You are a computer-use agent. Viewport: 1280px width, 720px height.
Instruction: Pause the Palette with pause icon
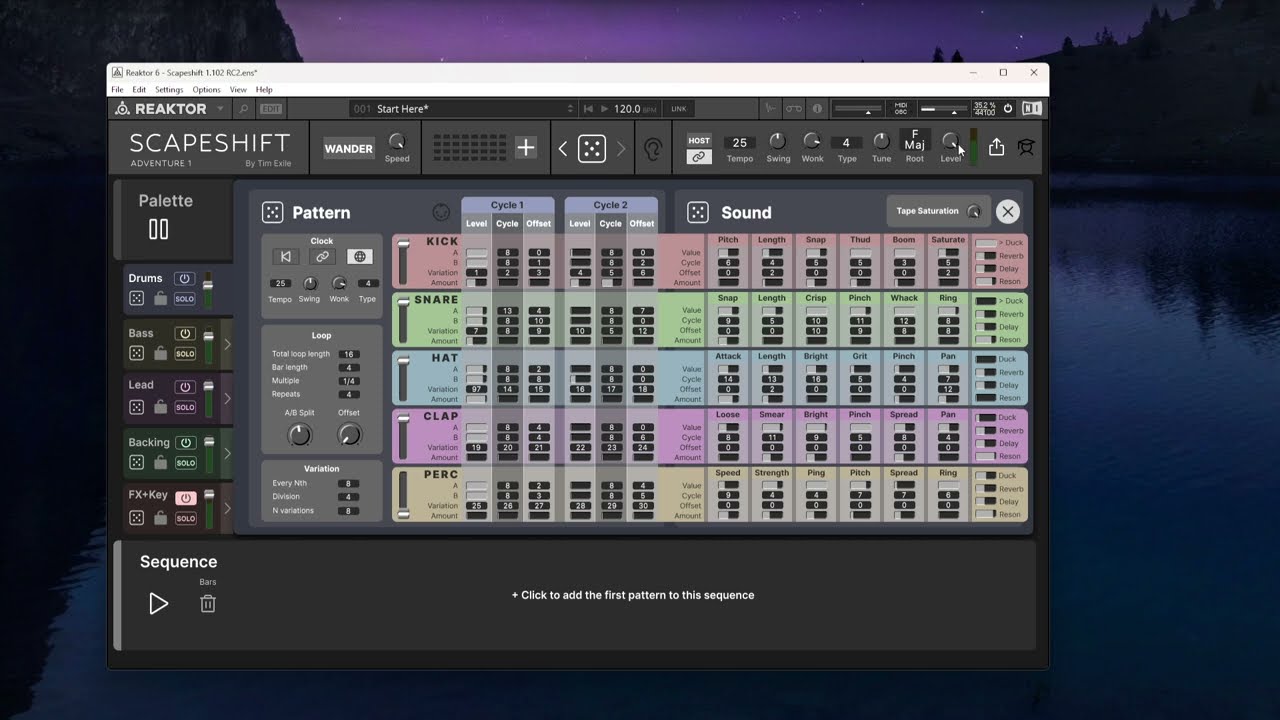point(159,229)
